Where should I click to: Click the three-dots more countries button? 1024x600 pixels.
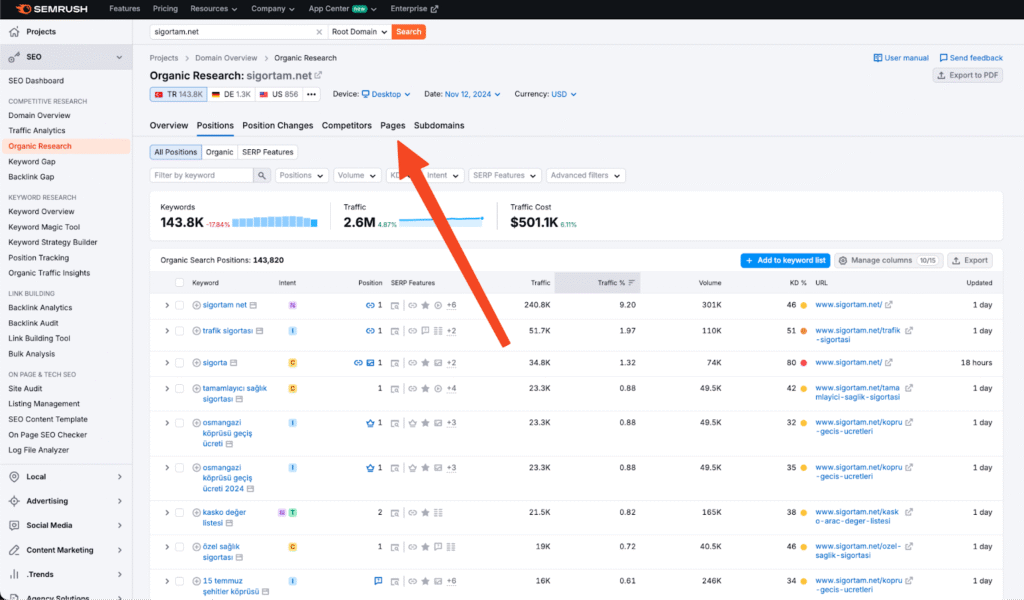[x=311, y=94]
